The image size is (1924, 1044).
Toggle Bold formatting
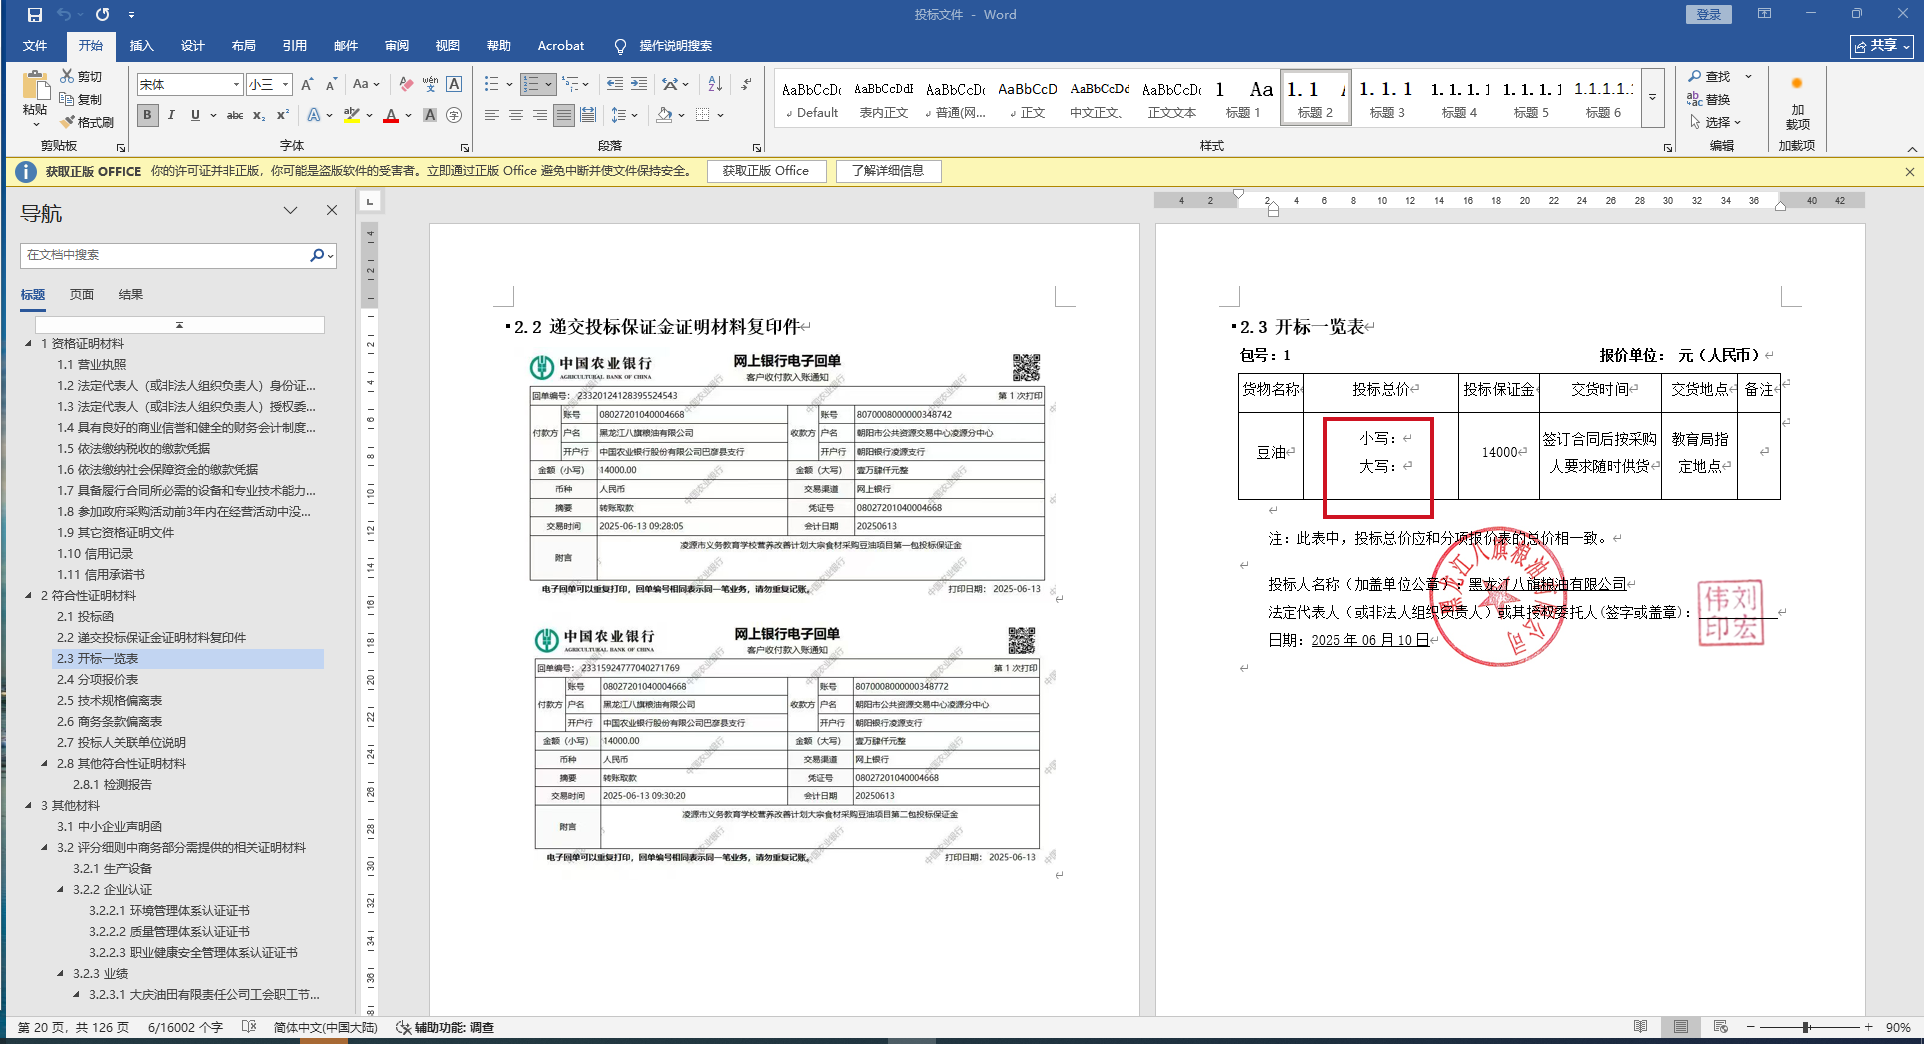147,115
